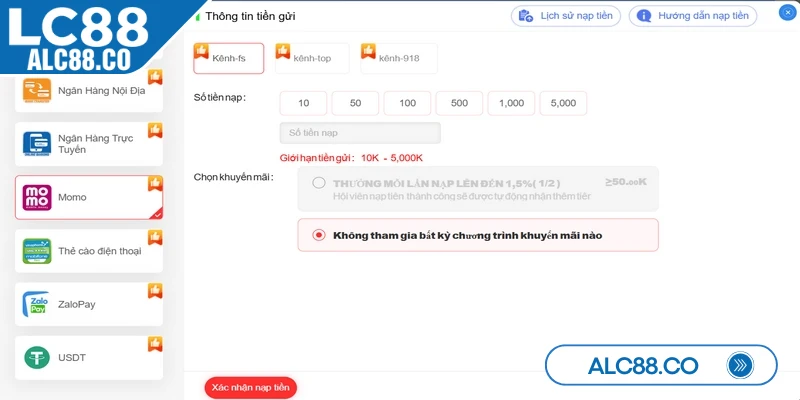This screenshot has width=800, height=400.
Task: Click thumbs-up badge on kênh-918
Action: click(x=368, y=51)
